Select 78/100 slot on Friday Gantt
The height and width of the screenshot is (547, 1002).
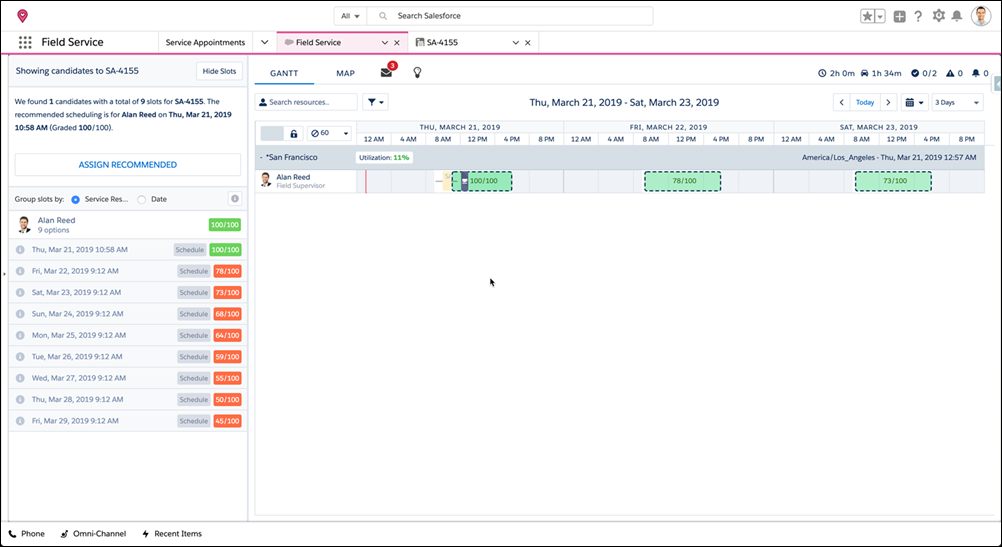pos(682,181)
